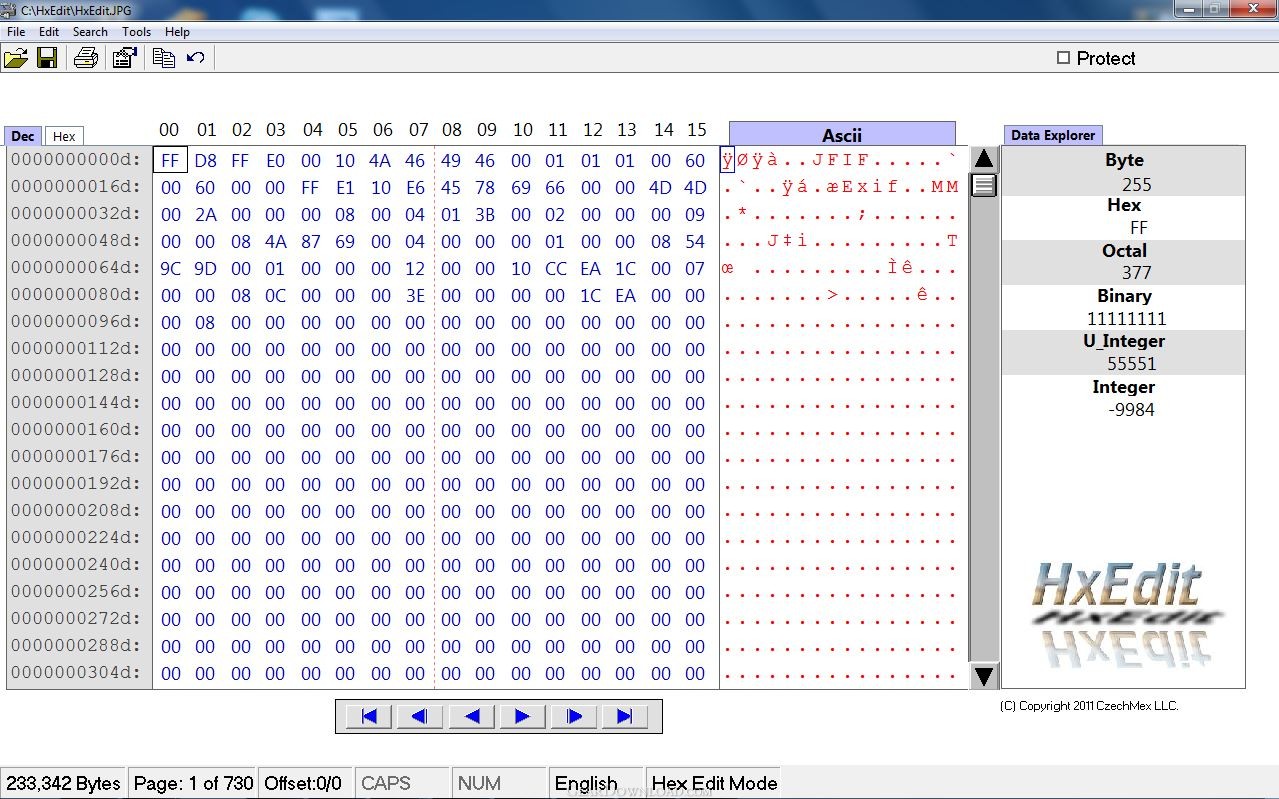Undo the last change with arrow icon
Screen dimensions: 1279x799
point(196,58)
